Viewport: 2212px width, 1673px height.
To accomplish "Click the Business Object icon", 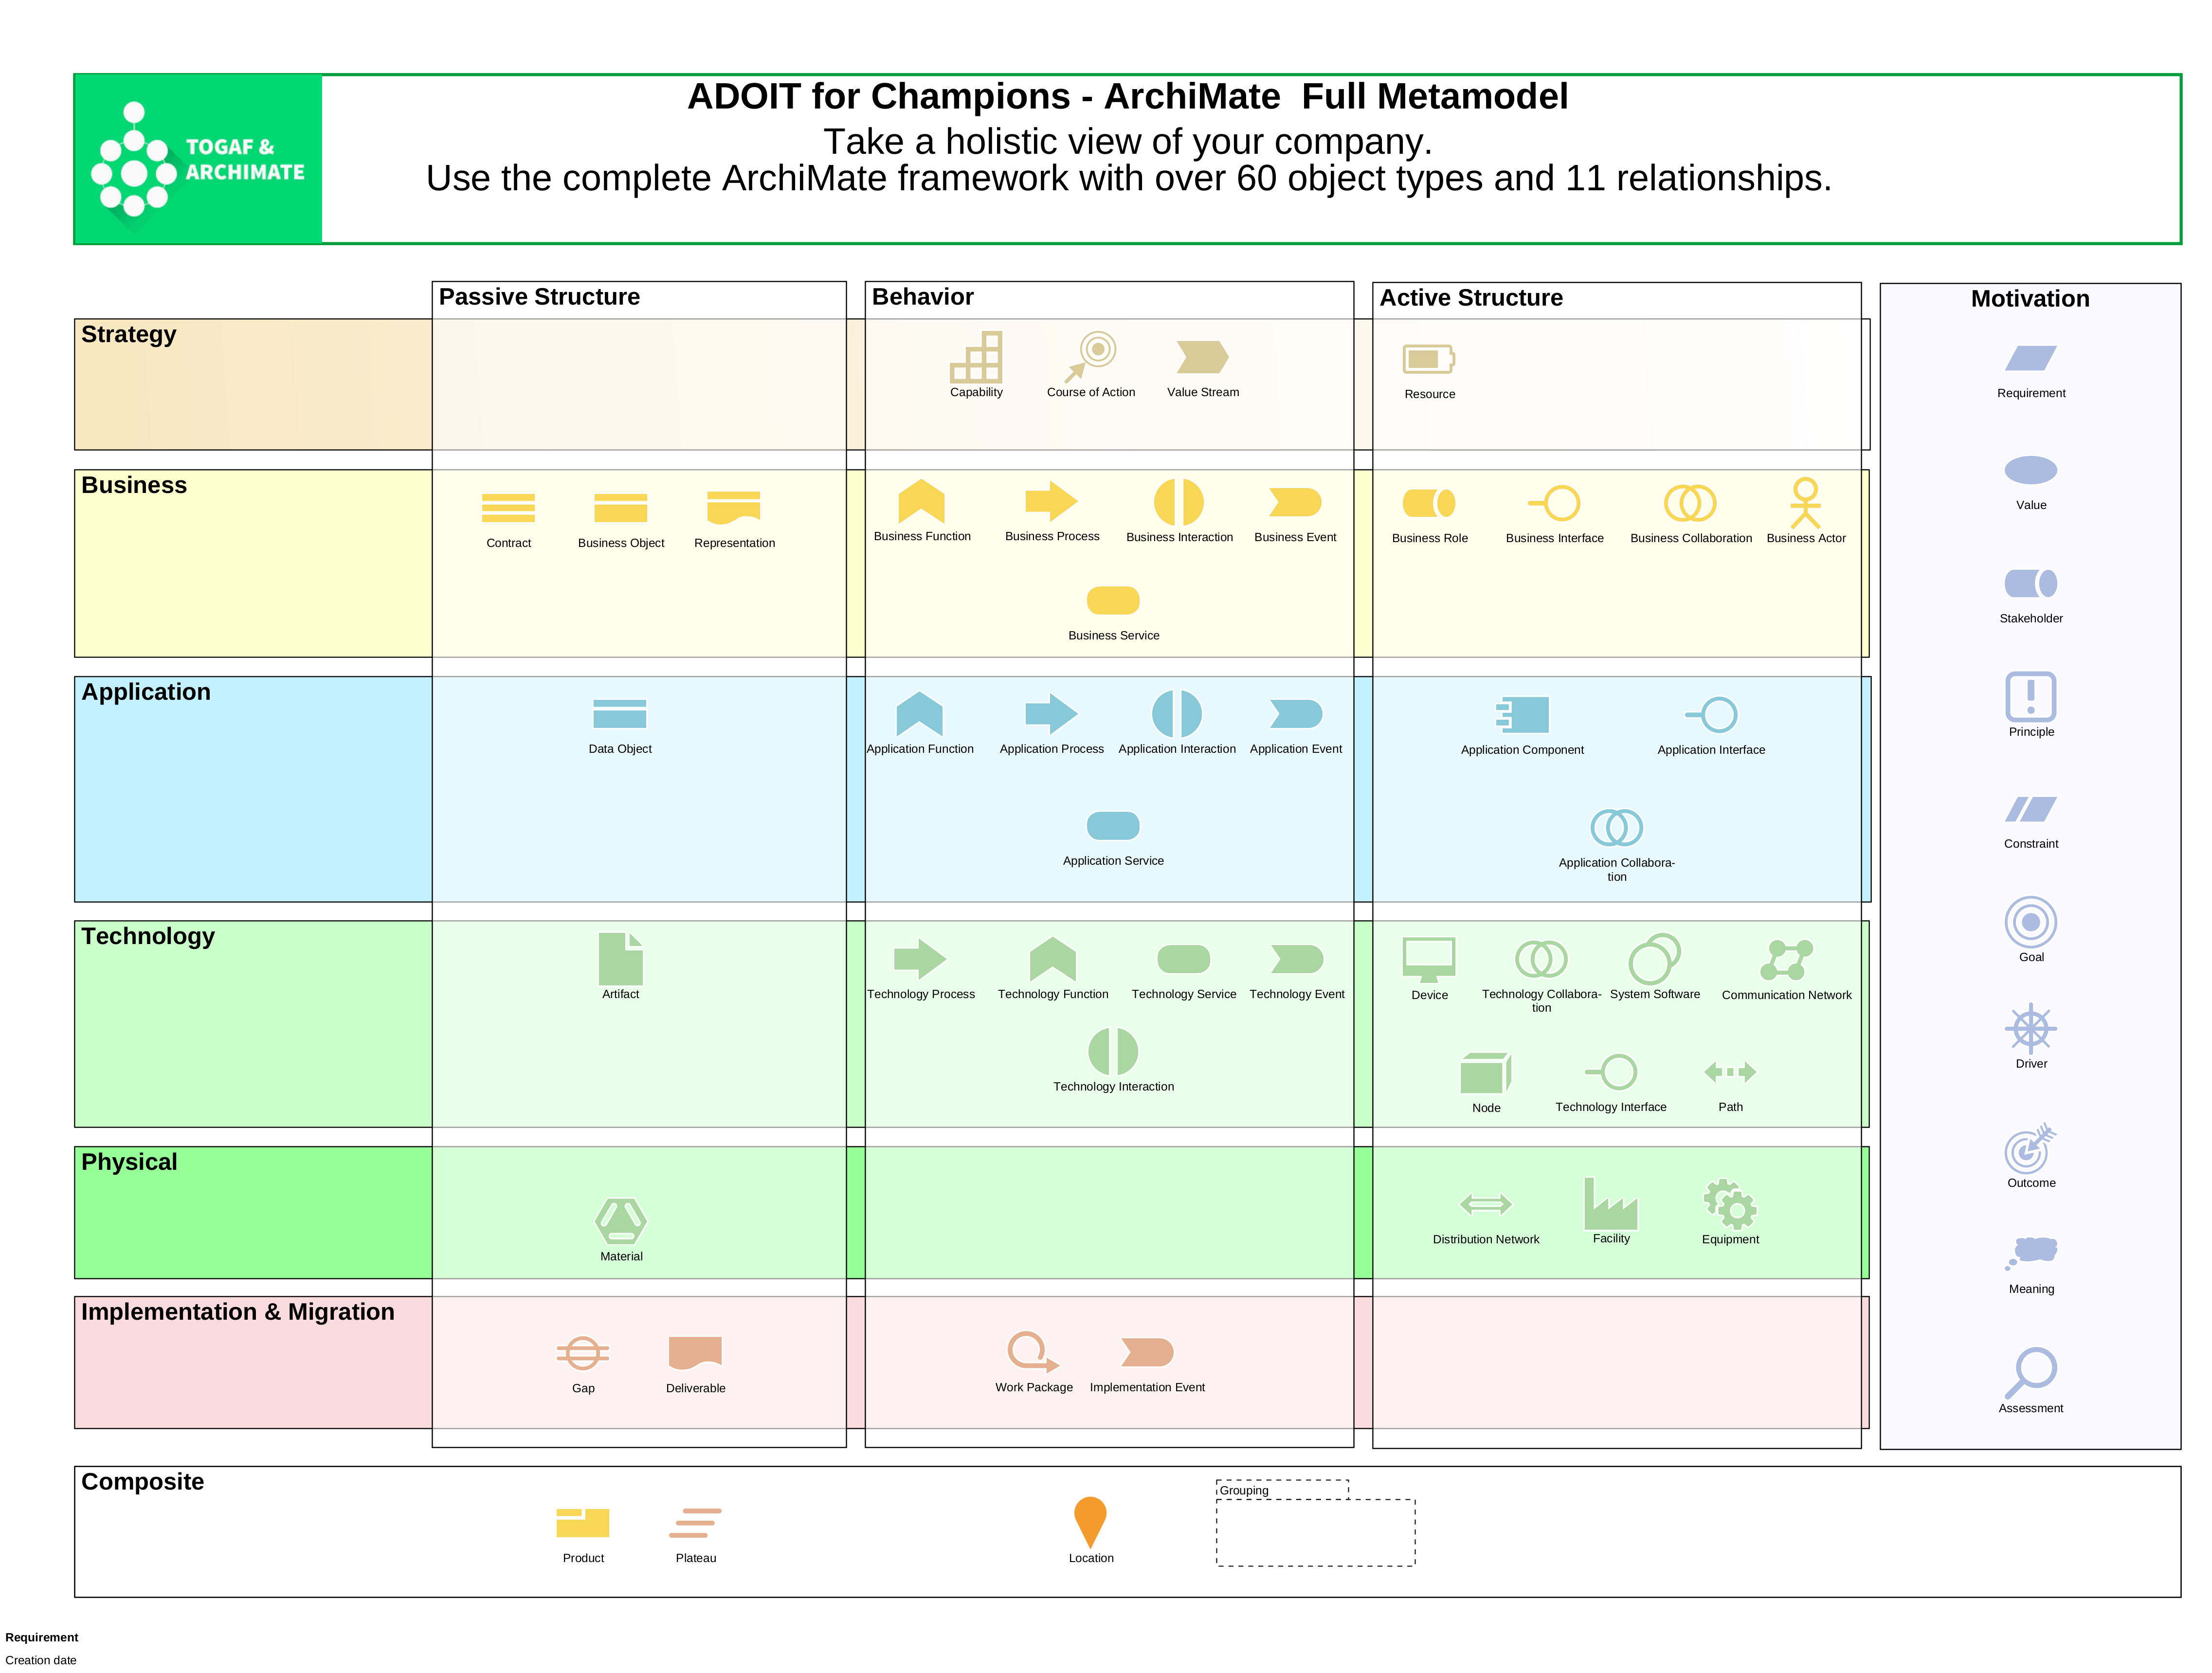I will pos(621,508).
